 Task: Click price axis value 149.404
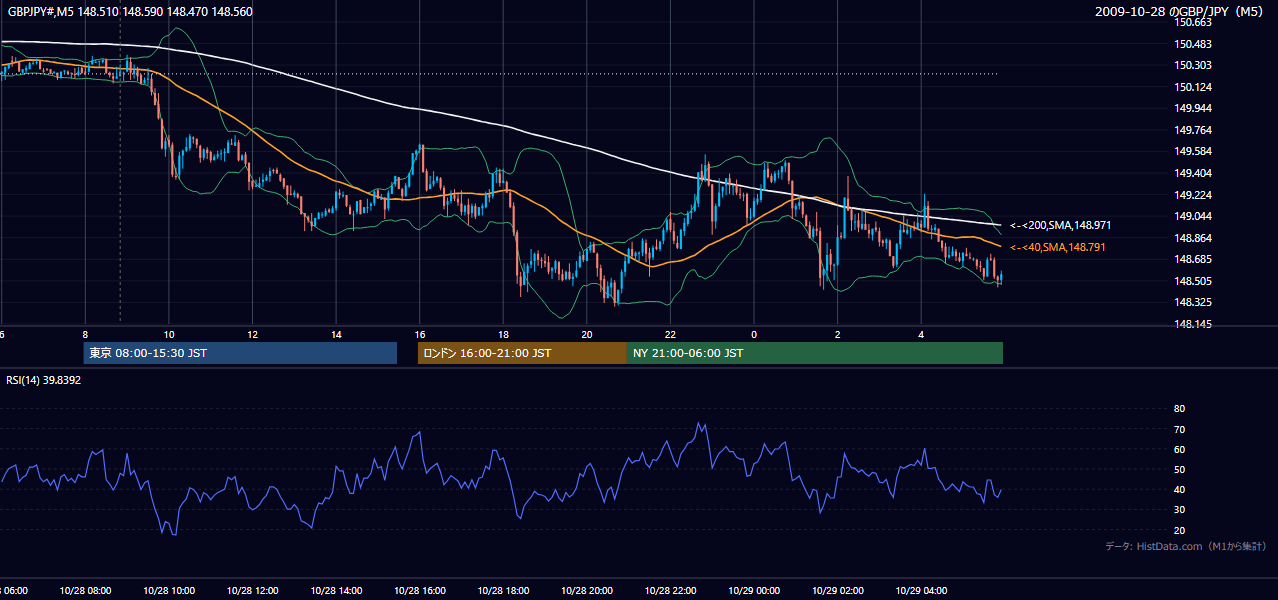pyautogui.click(x=1194, y=173)
